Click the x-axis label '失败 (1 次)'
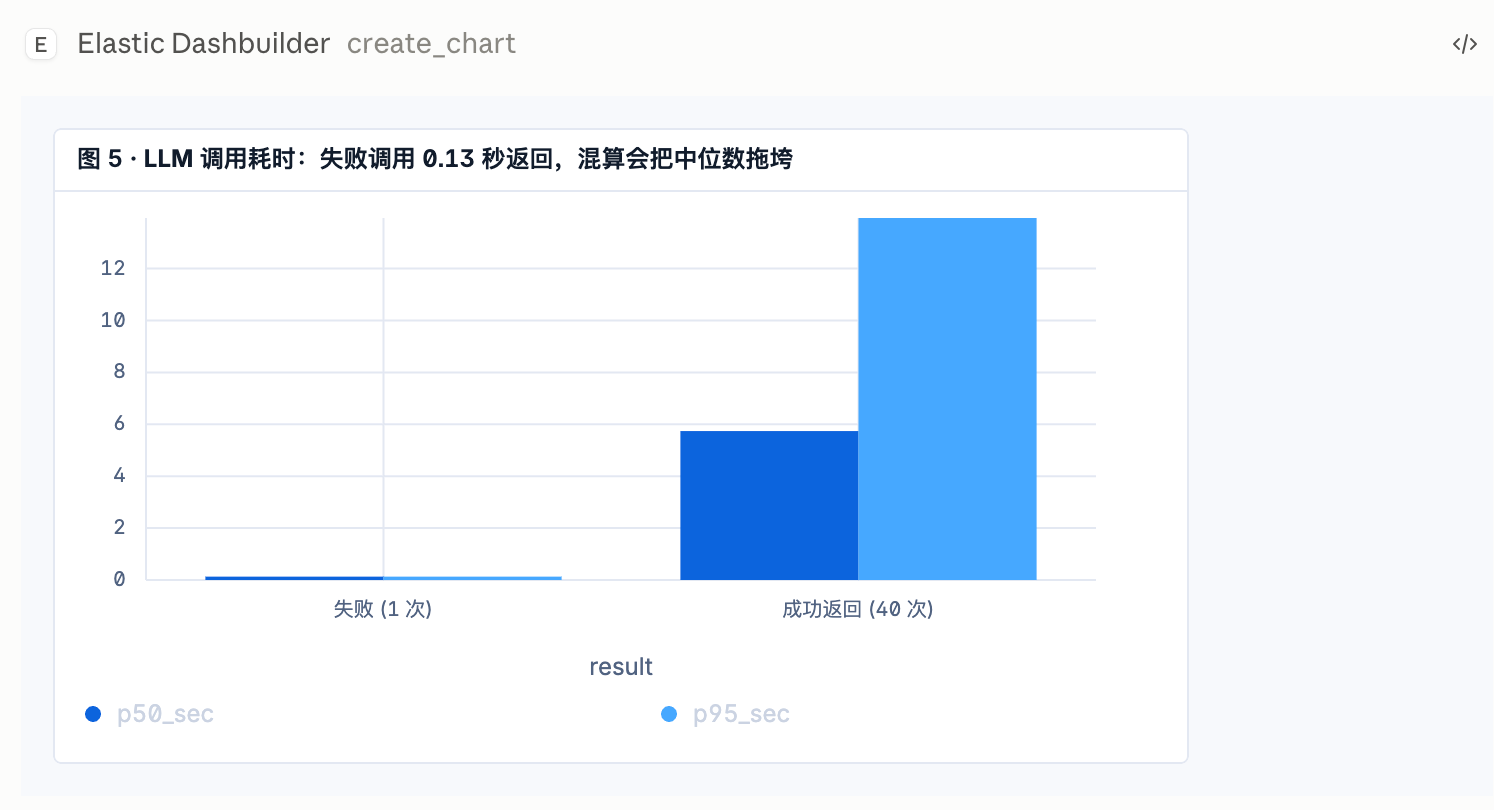This screenshot has height=810, width=1494. pyautogui.click(x=383, y=609)
